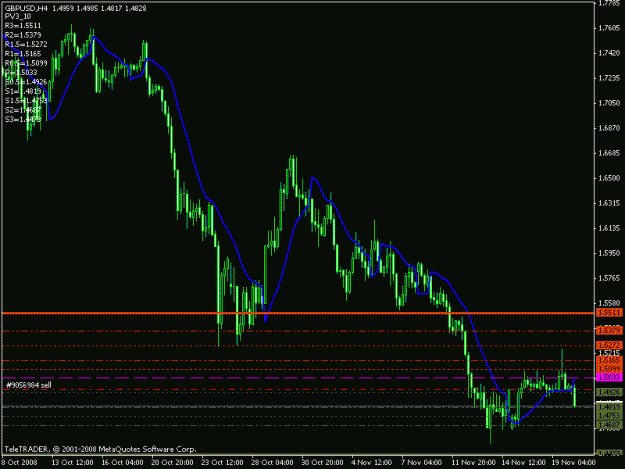
Task: Select the 4 Nov 12:00 time label
Action: point(371,462)
